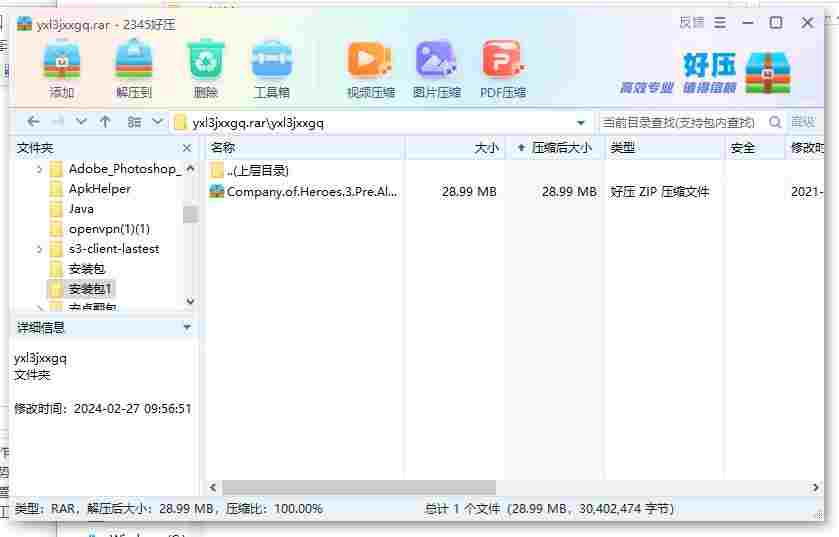Viewport: 839px width, 537px height.
Task: Click the ..(上层目录) folder icon
Action: pos(217,171)
